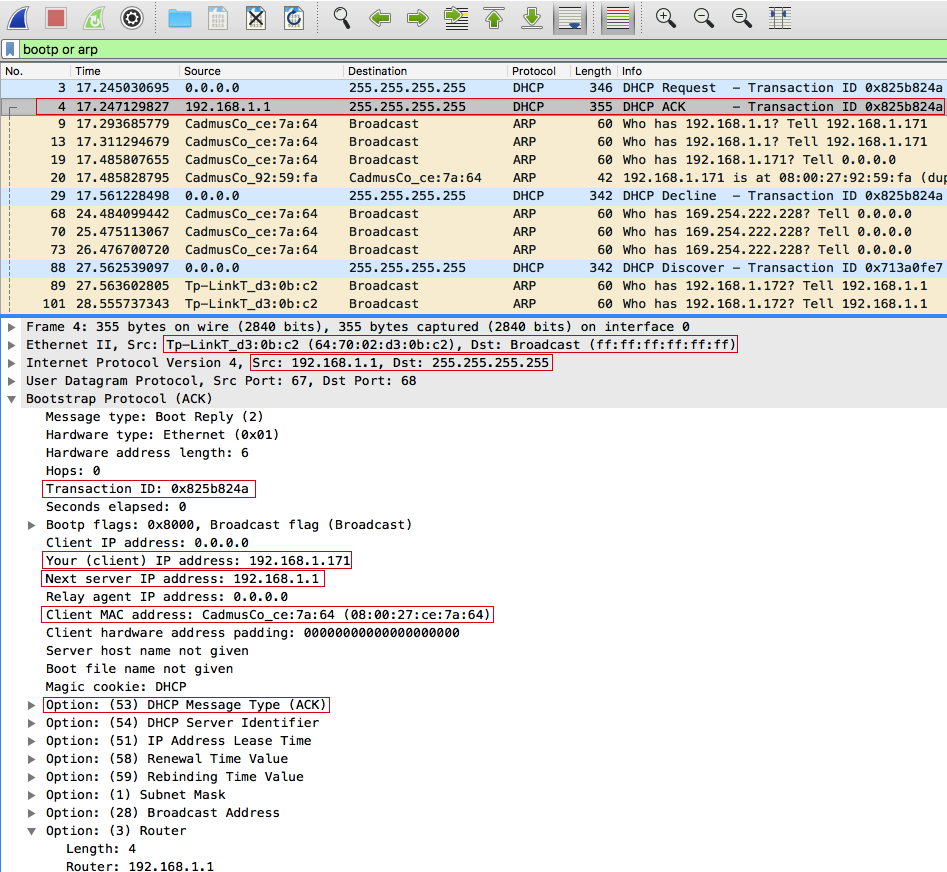Click the 'bootp or arp' filter field

coord(482,50)
